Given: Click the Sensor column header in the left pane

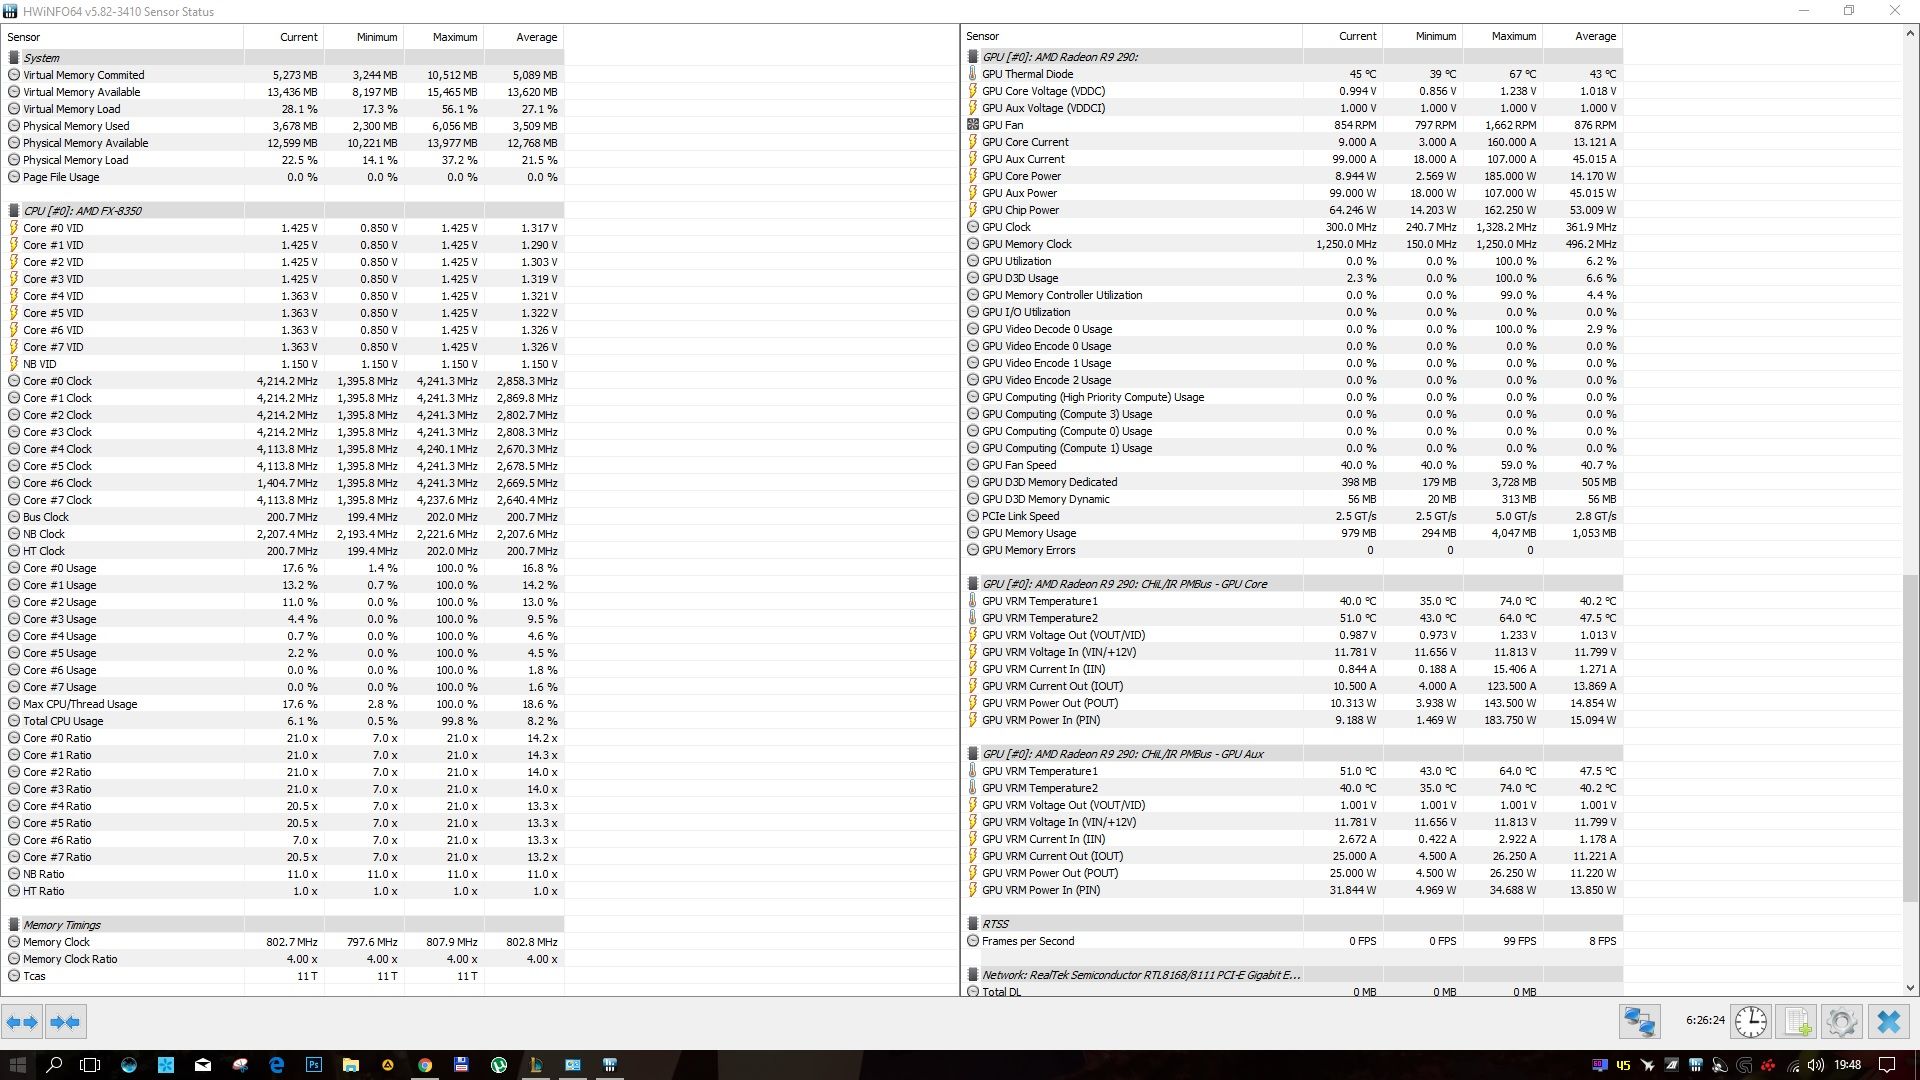Looking at the screenshot, I should pos(122,37).
